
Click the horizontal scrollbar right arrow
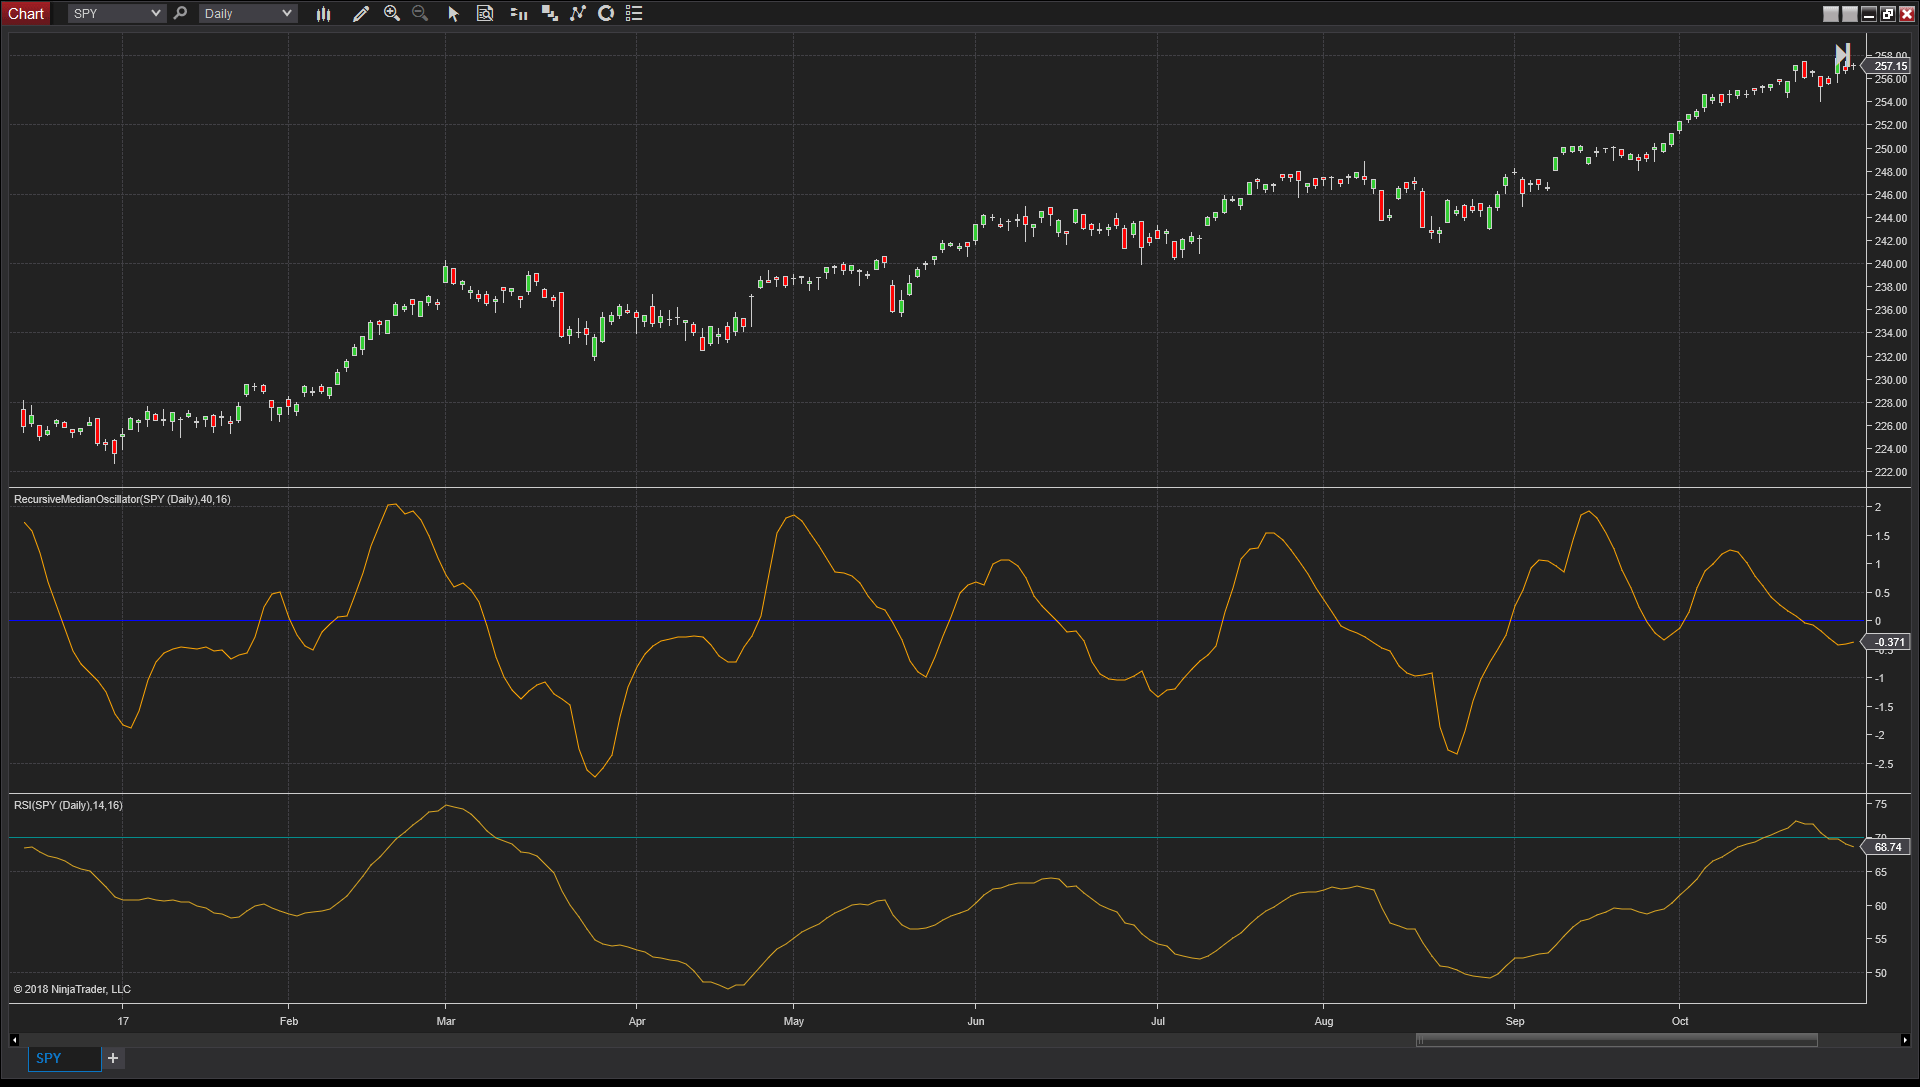[x=1905, y=1040]
